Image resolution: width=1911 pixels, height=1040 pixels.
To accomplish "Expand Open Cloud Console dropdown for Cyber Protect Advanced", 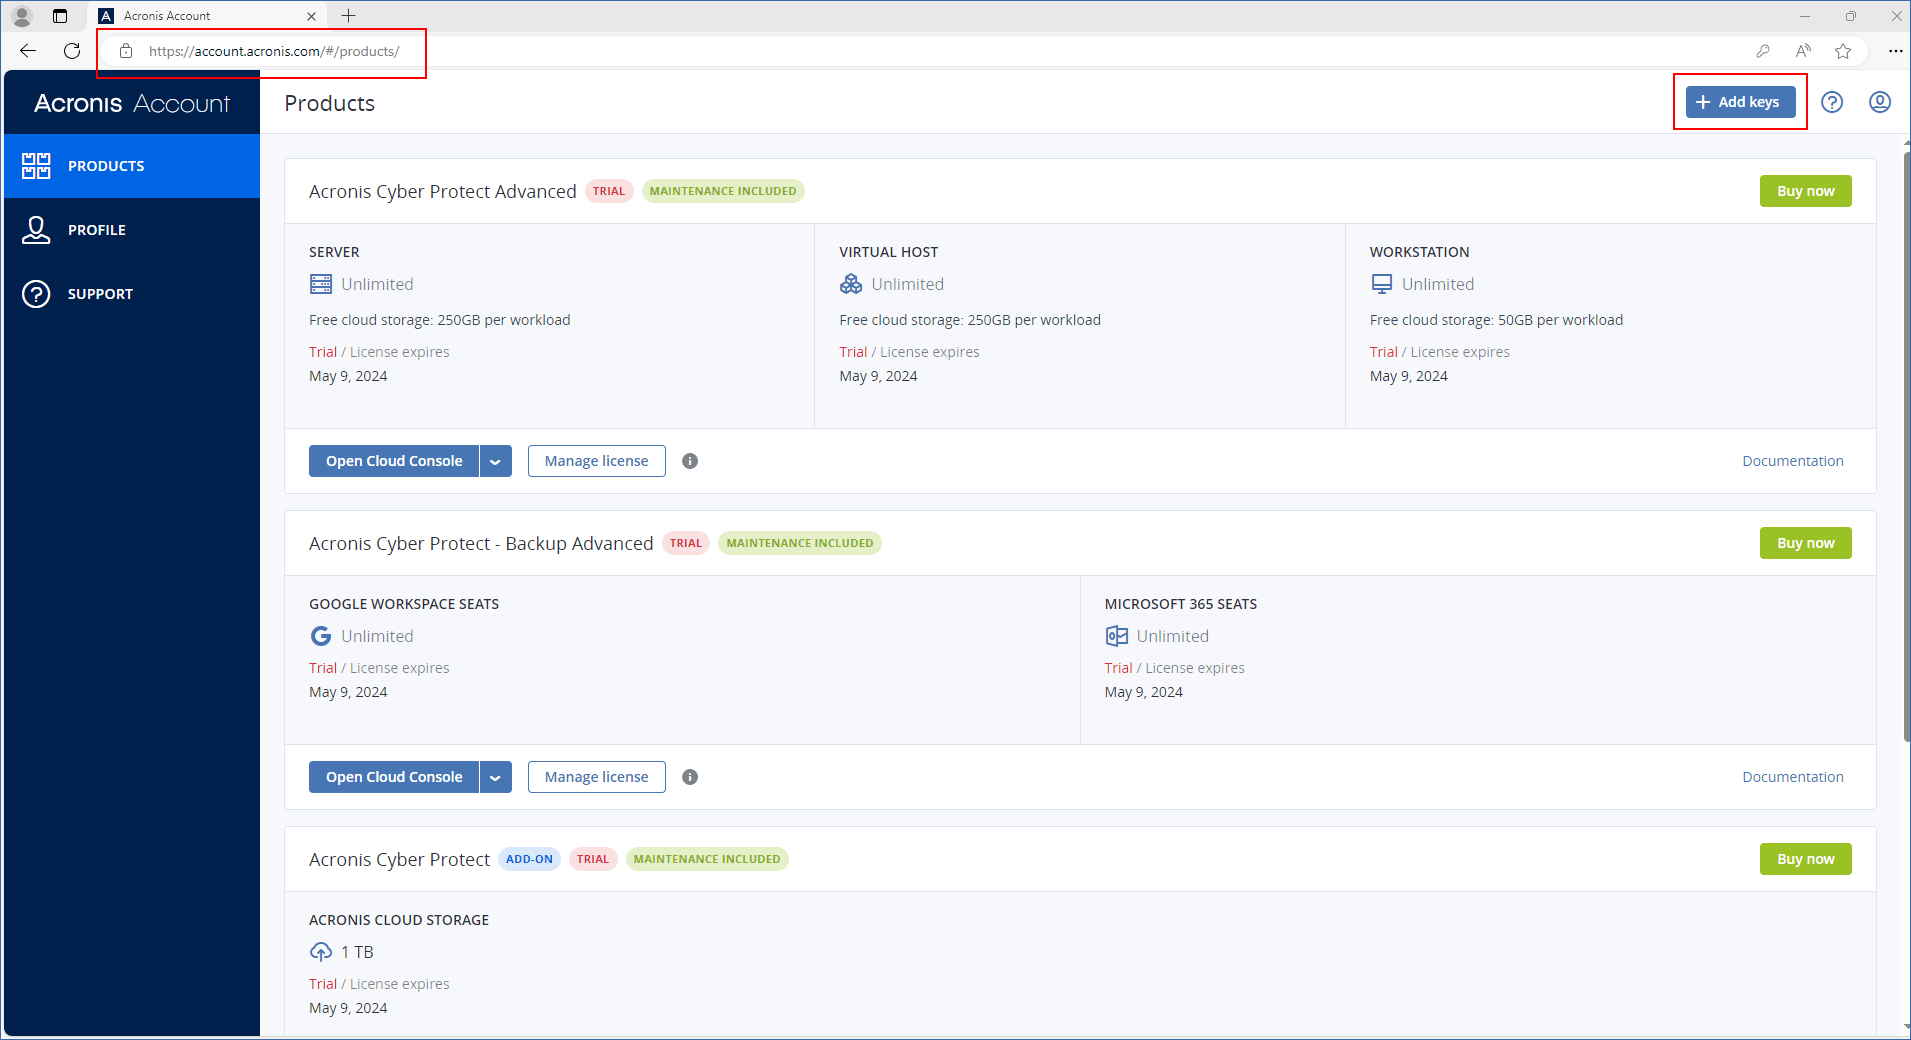I will coord(495,461).
